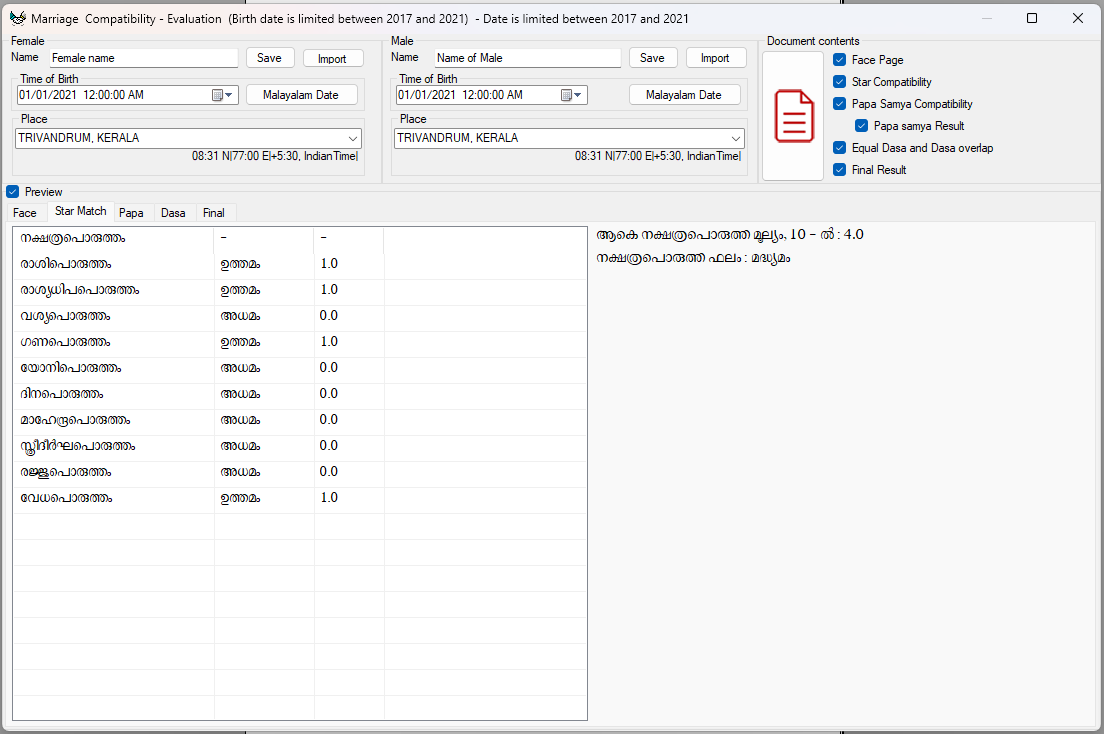Open the female Time of Birth dropdown arrow
This screenshot has height=734, width=1104.
click(x=230, y=96)
